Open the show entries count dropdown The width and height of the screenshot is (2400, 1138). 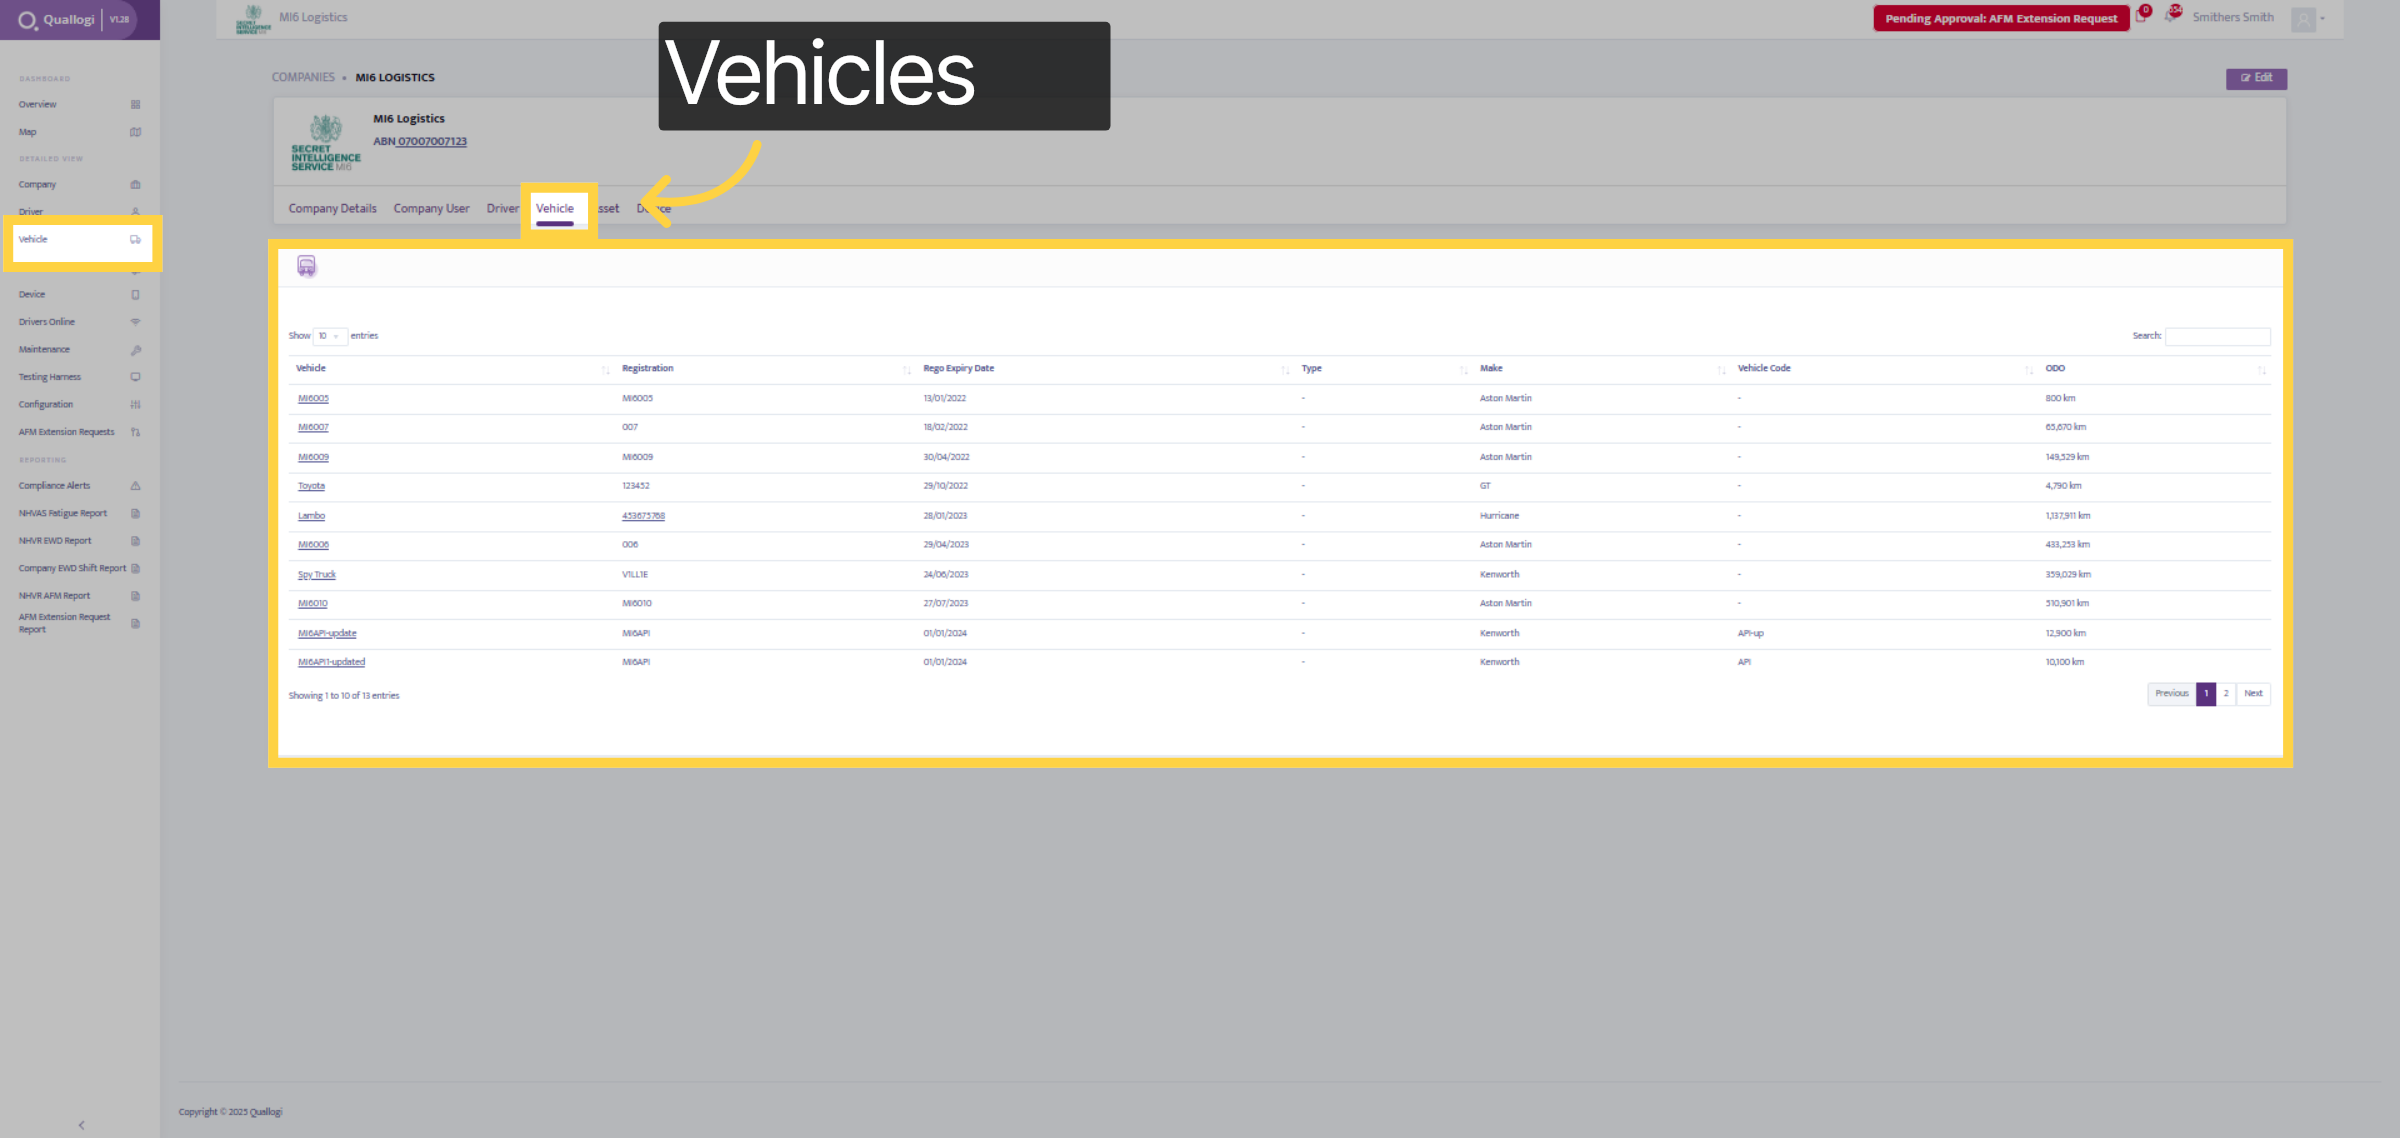point(330,336)
